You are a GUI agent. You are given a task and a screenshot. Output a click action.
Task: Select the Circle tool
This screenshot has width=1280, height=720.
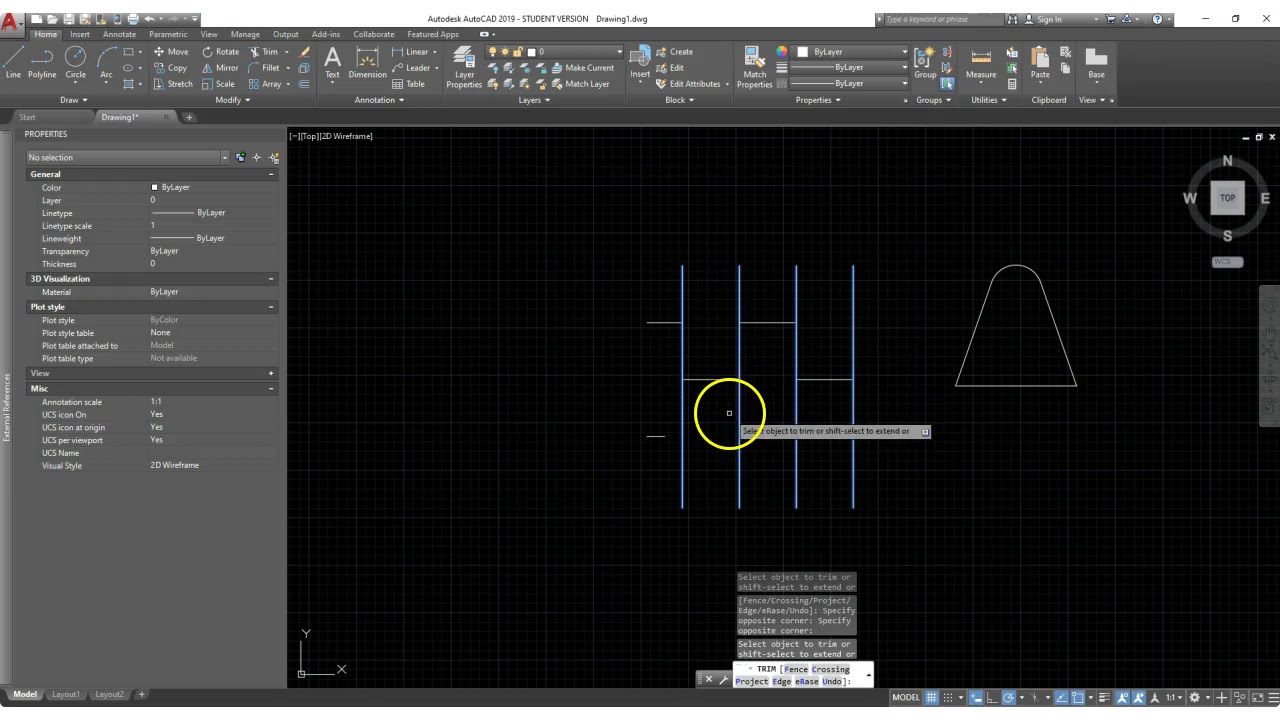click(76, 61)
